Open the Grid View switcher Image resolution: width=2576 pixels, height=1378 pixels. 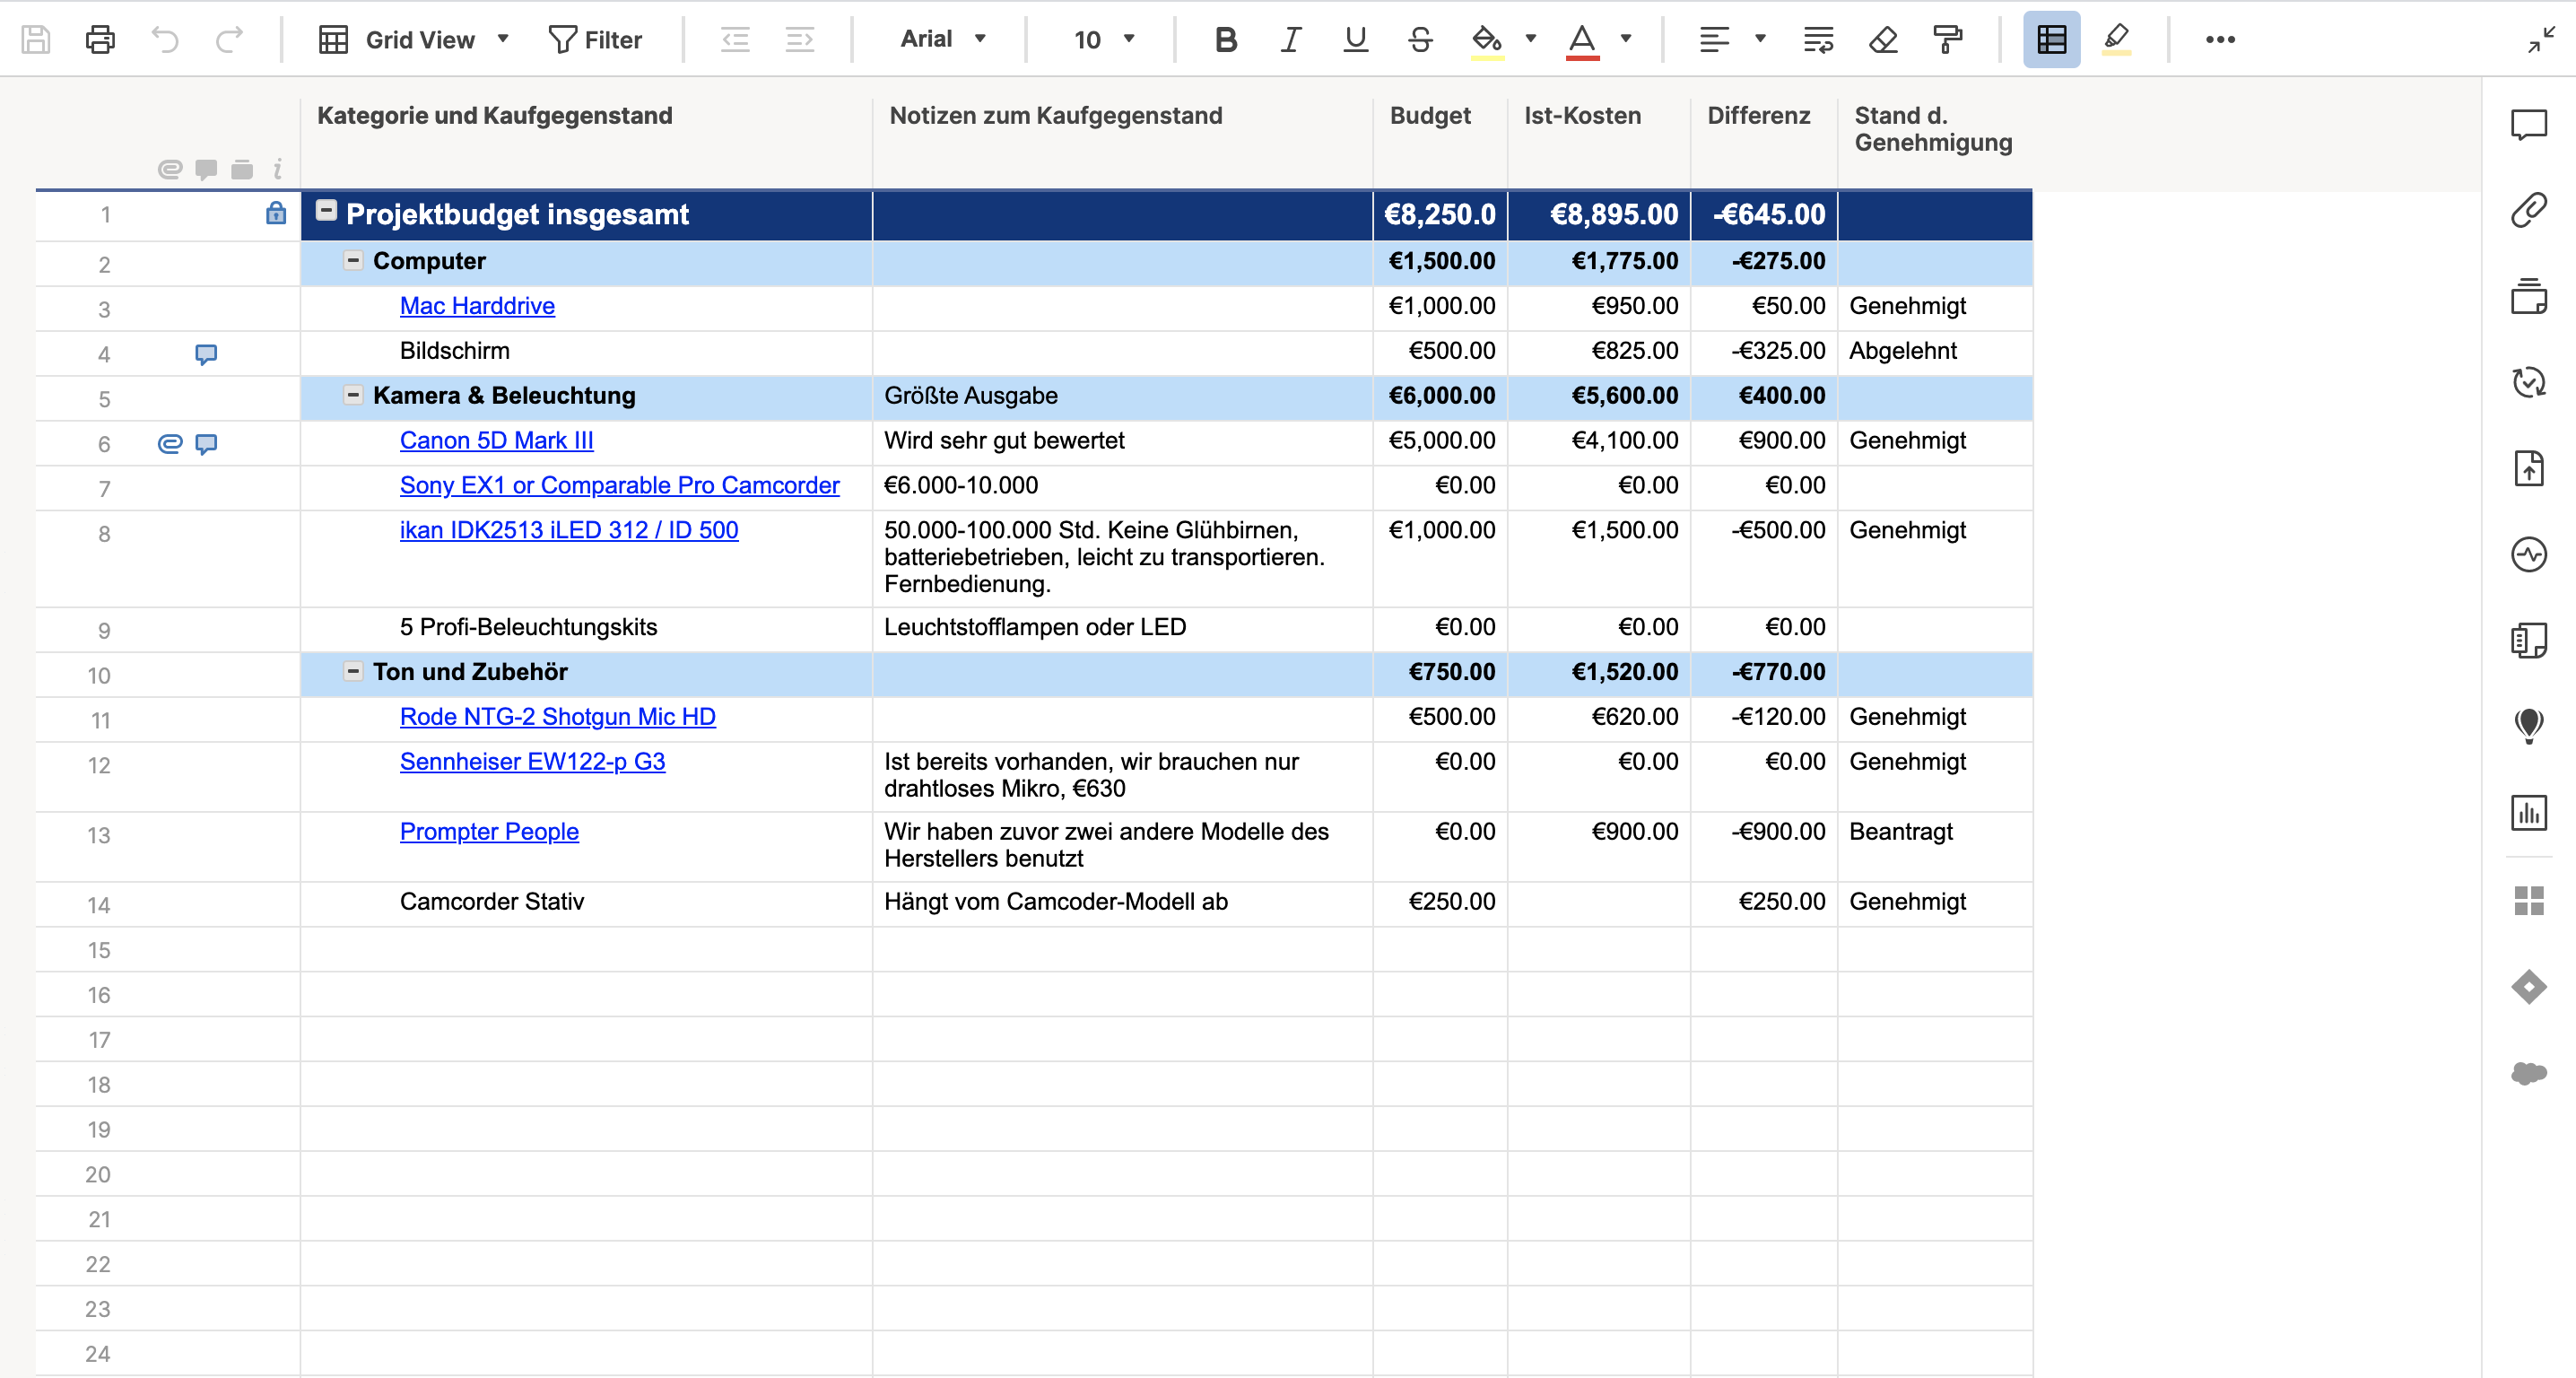414,40
